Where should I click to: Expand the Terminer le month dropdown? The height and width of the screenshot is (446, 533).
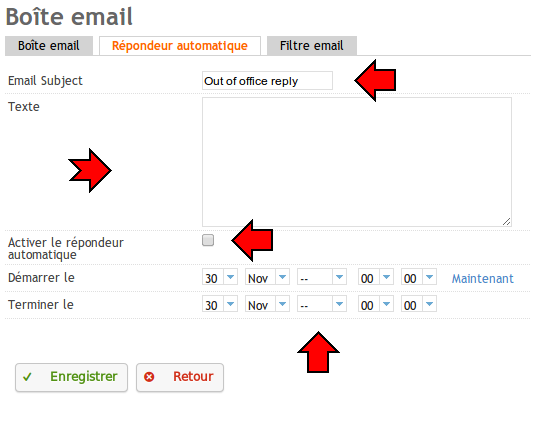[x=267, y=304]
